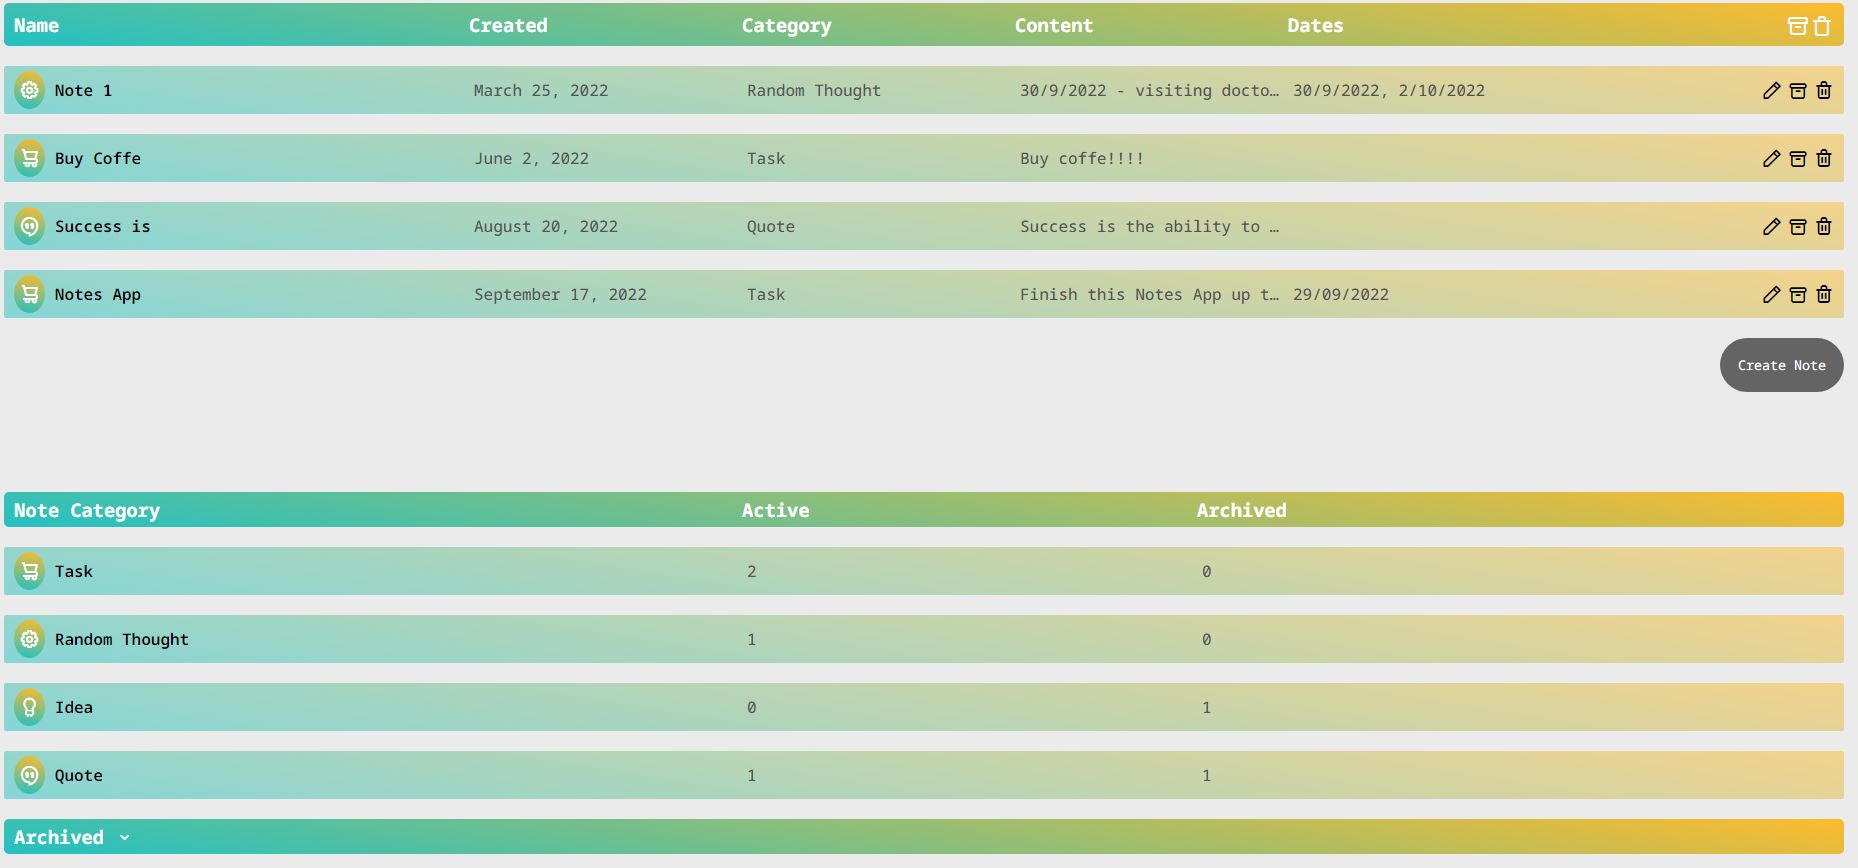
Task: Delete Note 1 using its trash icon
Action: pos(1823,91)
